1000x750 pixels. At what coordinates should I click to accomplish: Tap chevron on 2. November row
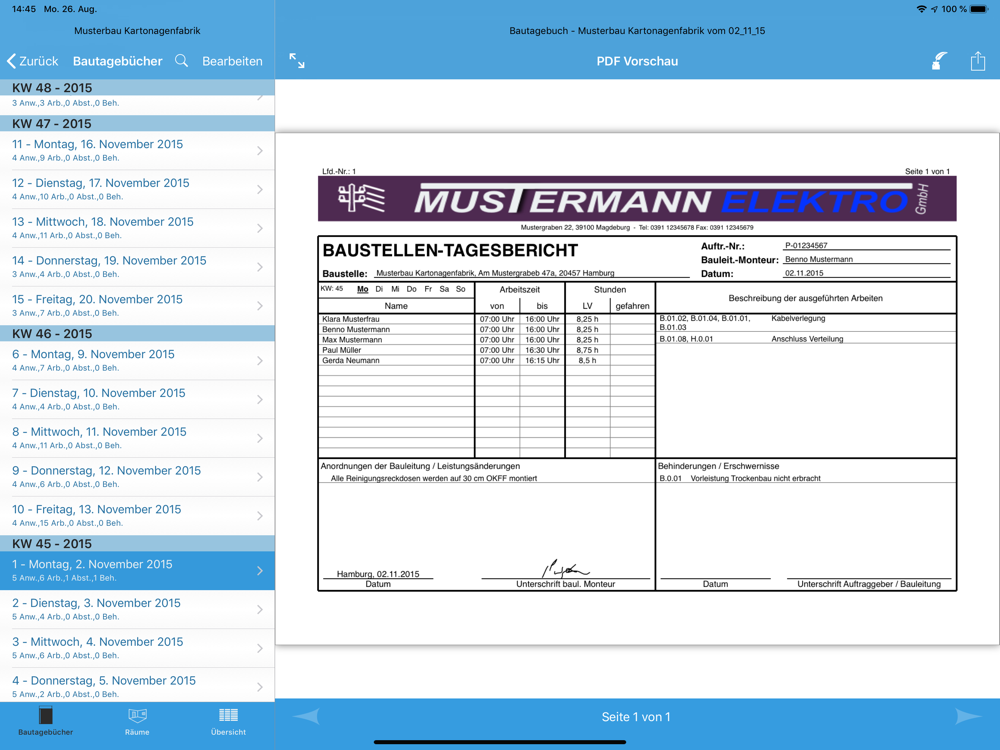point(260,571)
